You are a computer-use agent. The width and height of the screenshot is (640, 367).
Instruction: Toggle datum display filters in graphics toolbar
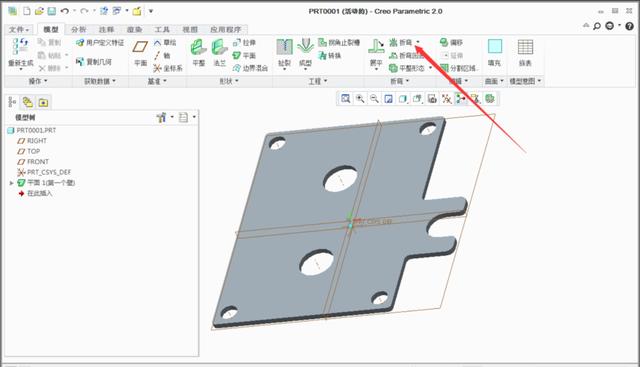(447, 99)
